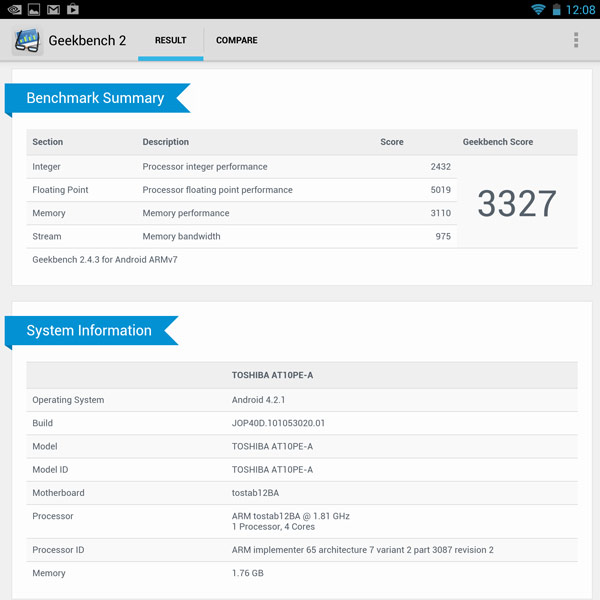Image resolution: width=600 pixels, height=600 pixels.
Task: Tap the Play Store notification icon
Action: tap(73, 9)
